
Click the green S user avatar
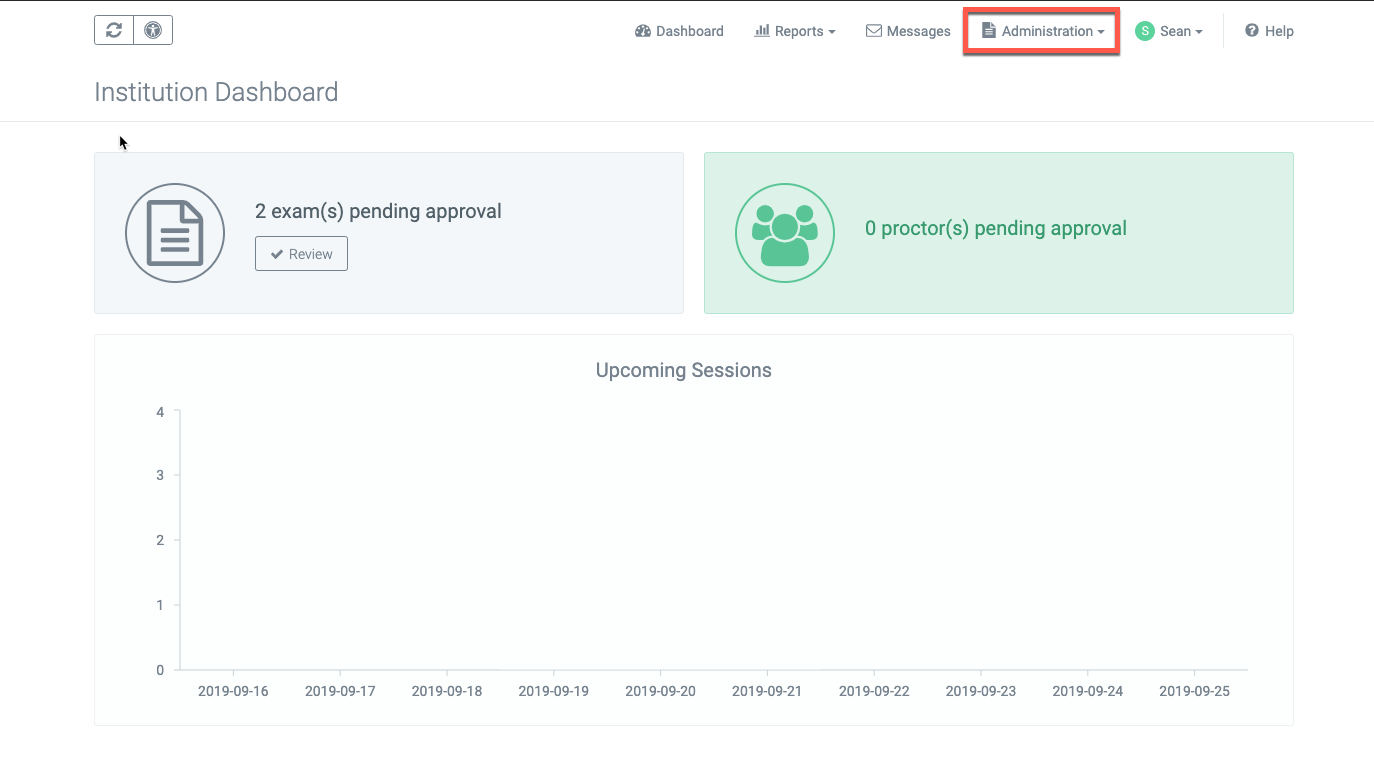tap(1144, 31)
